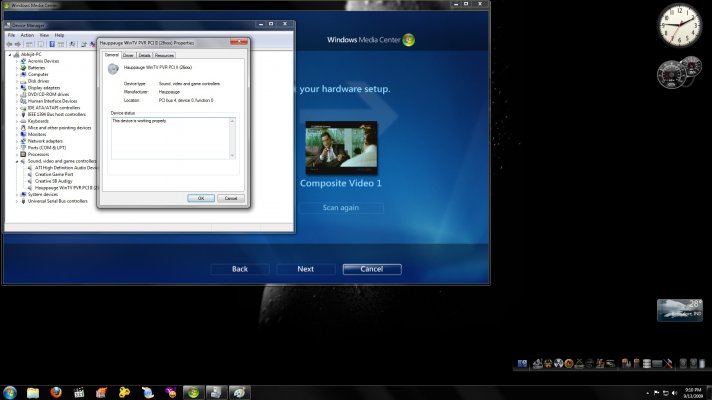Open Action Center flag in system tray

click(657, 393)
